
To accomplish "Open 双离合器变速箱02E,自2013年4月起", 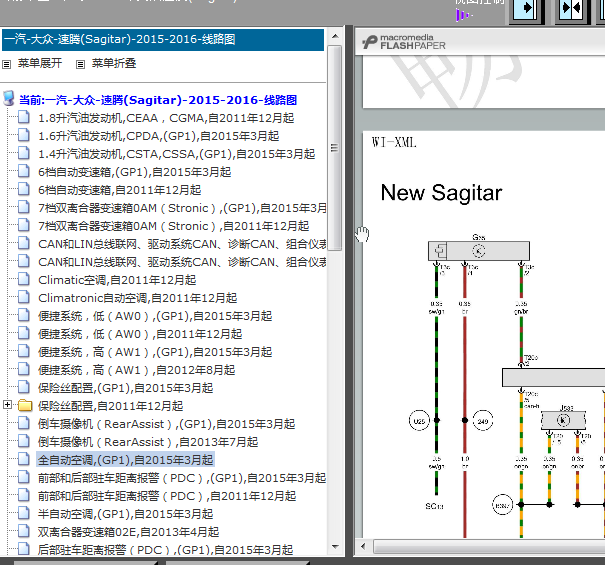I will [128, 532].
